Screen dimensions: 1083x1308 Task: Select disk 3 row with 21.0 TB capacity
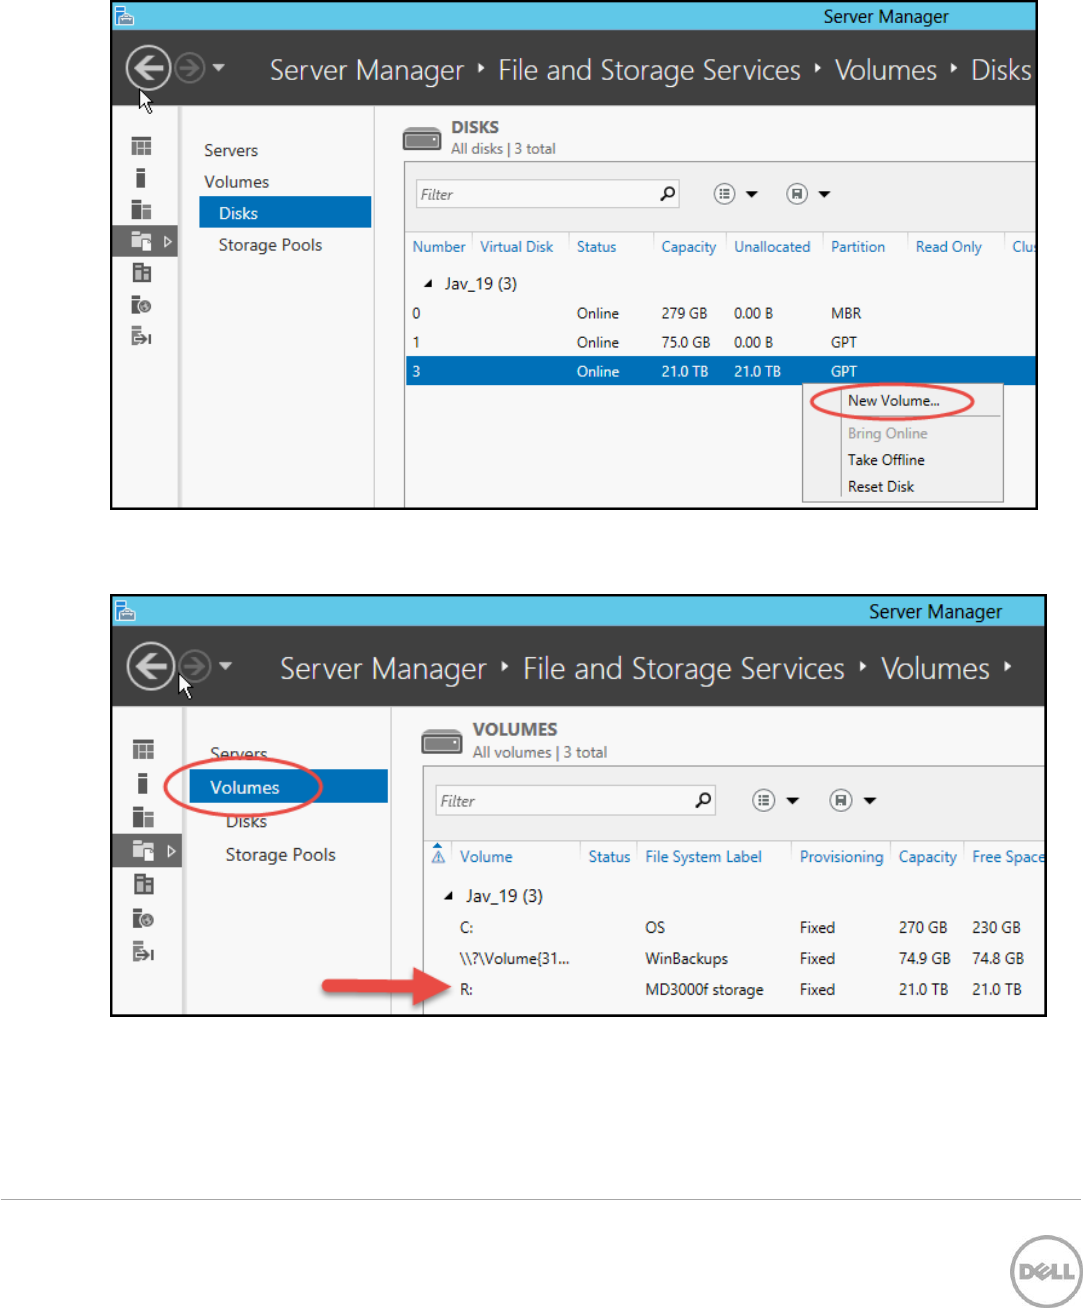pyautogui.click(x=720, y=372)
